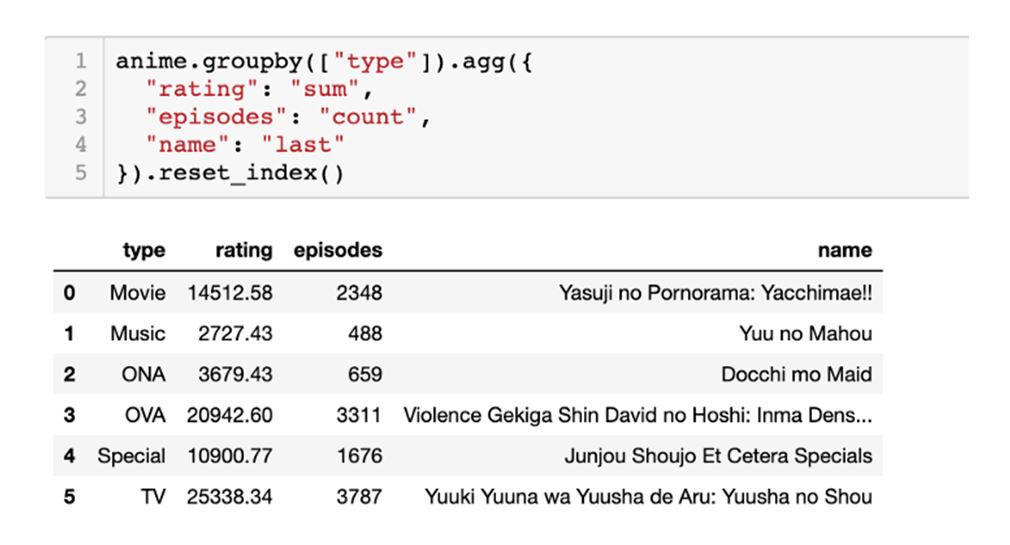Screen dimensions: 1010x545
Task: Click the TV rating value 25338.34
Action: [229, 496]
